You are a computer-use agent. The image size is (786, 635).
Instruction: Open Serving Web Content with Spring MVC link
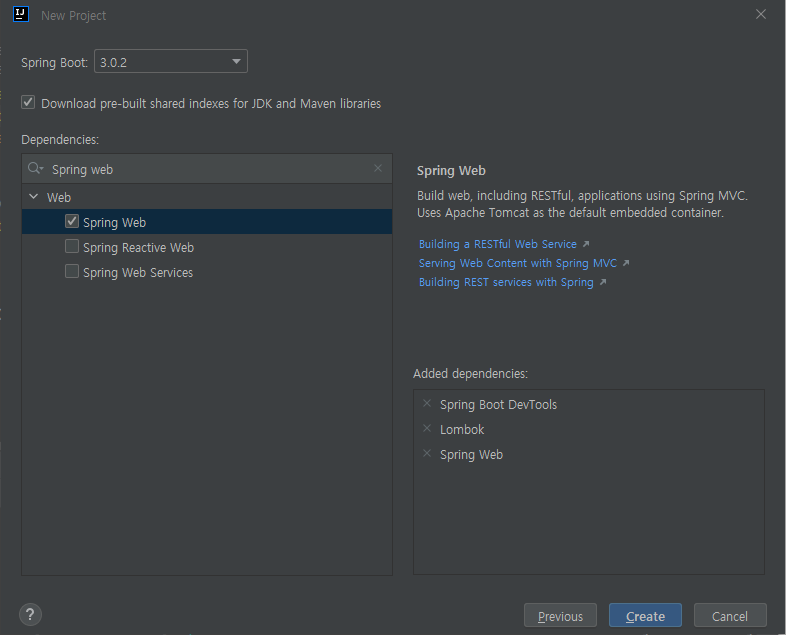coord(518,263)
